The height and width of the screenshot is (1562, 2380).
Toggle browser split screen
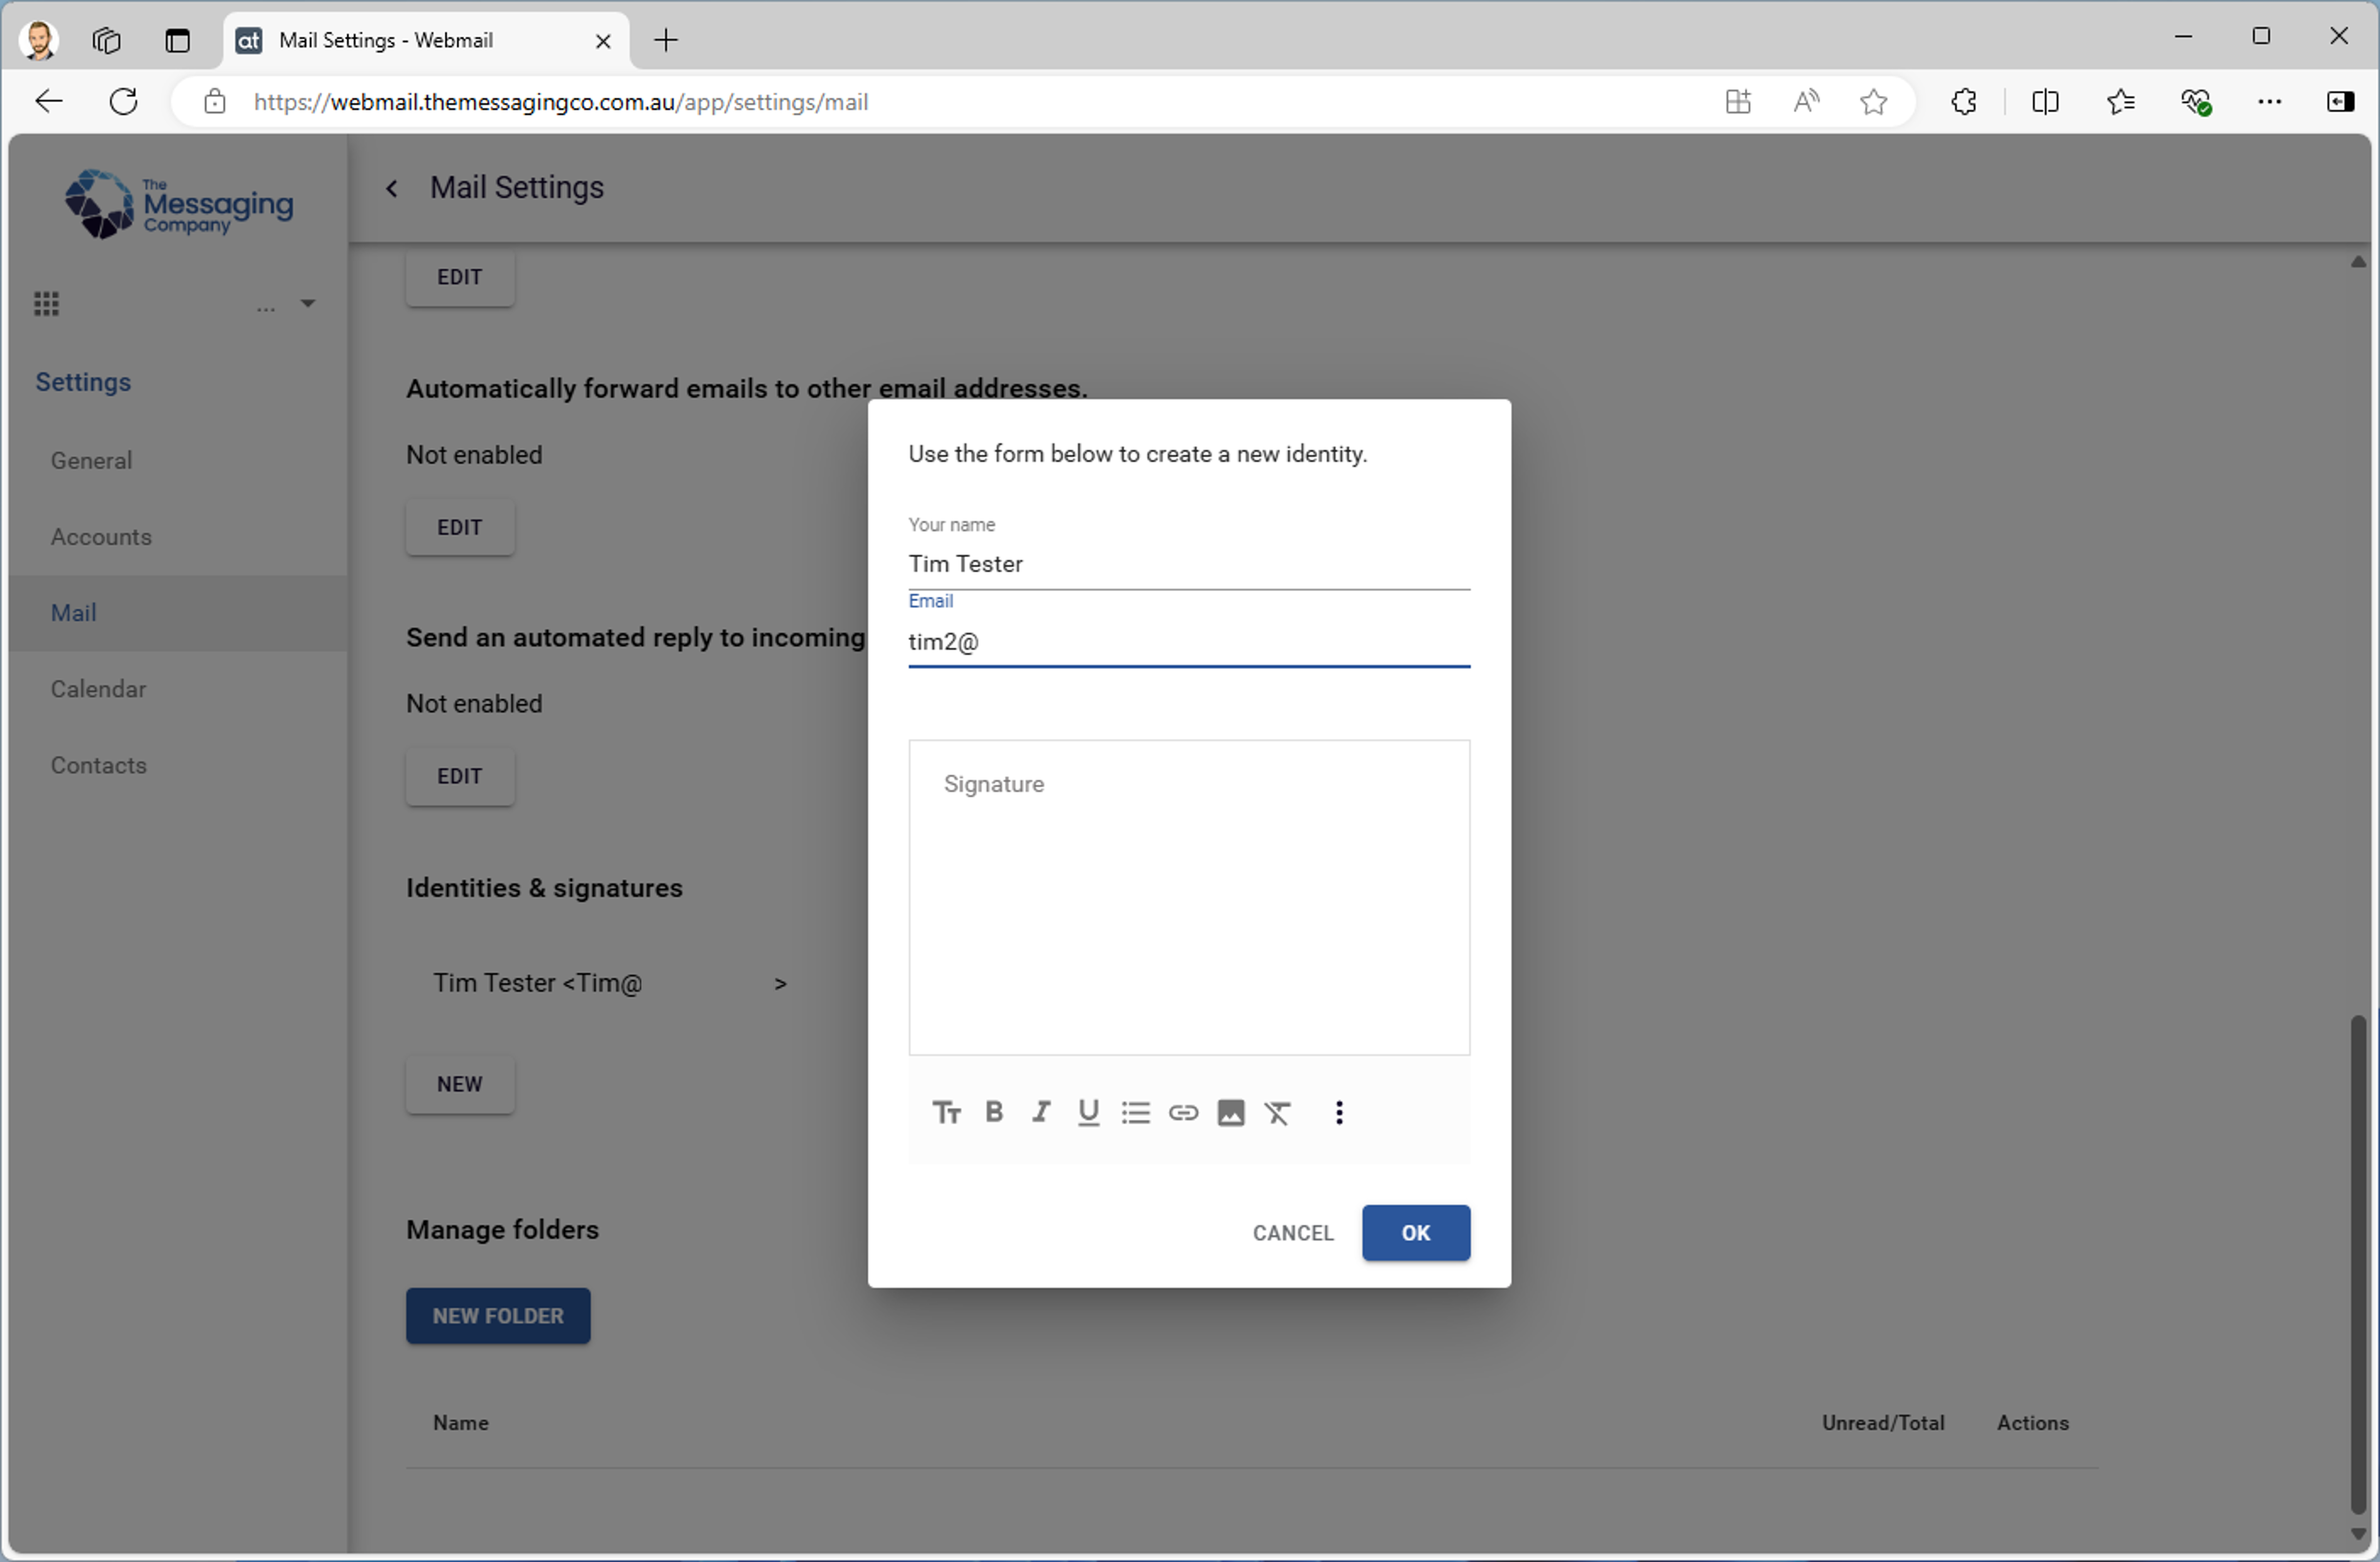[x=2045, y=101]
